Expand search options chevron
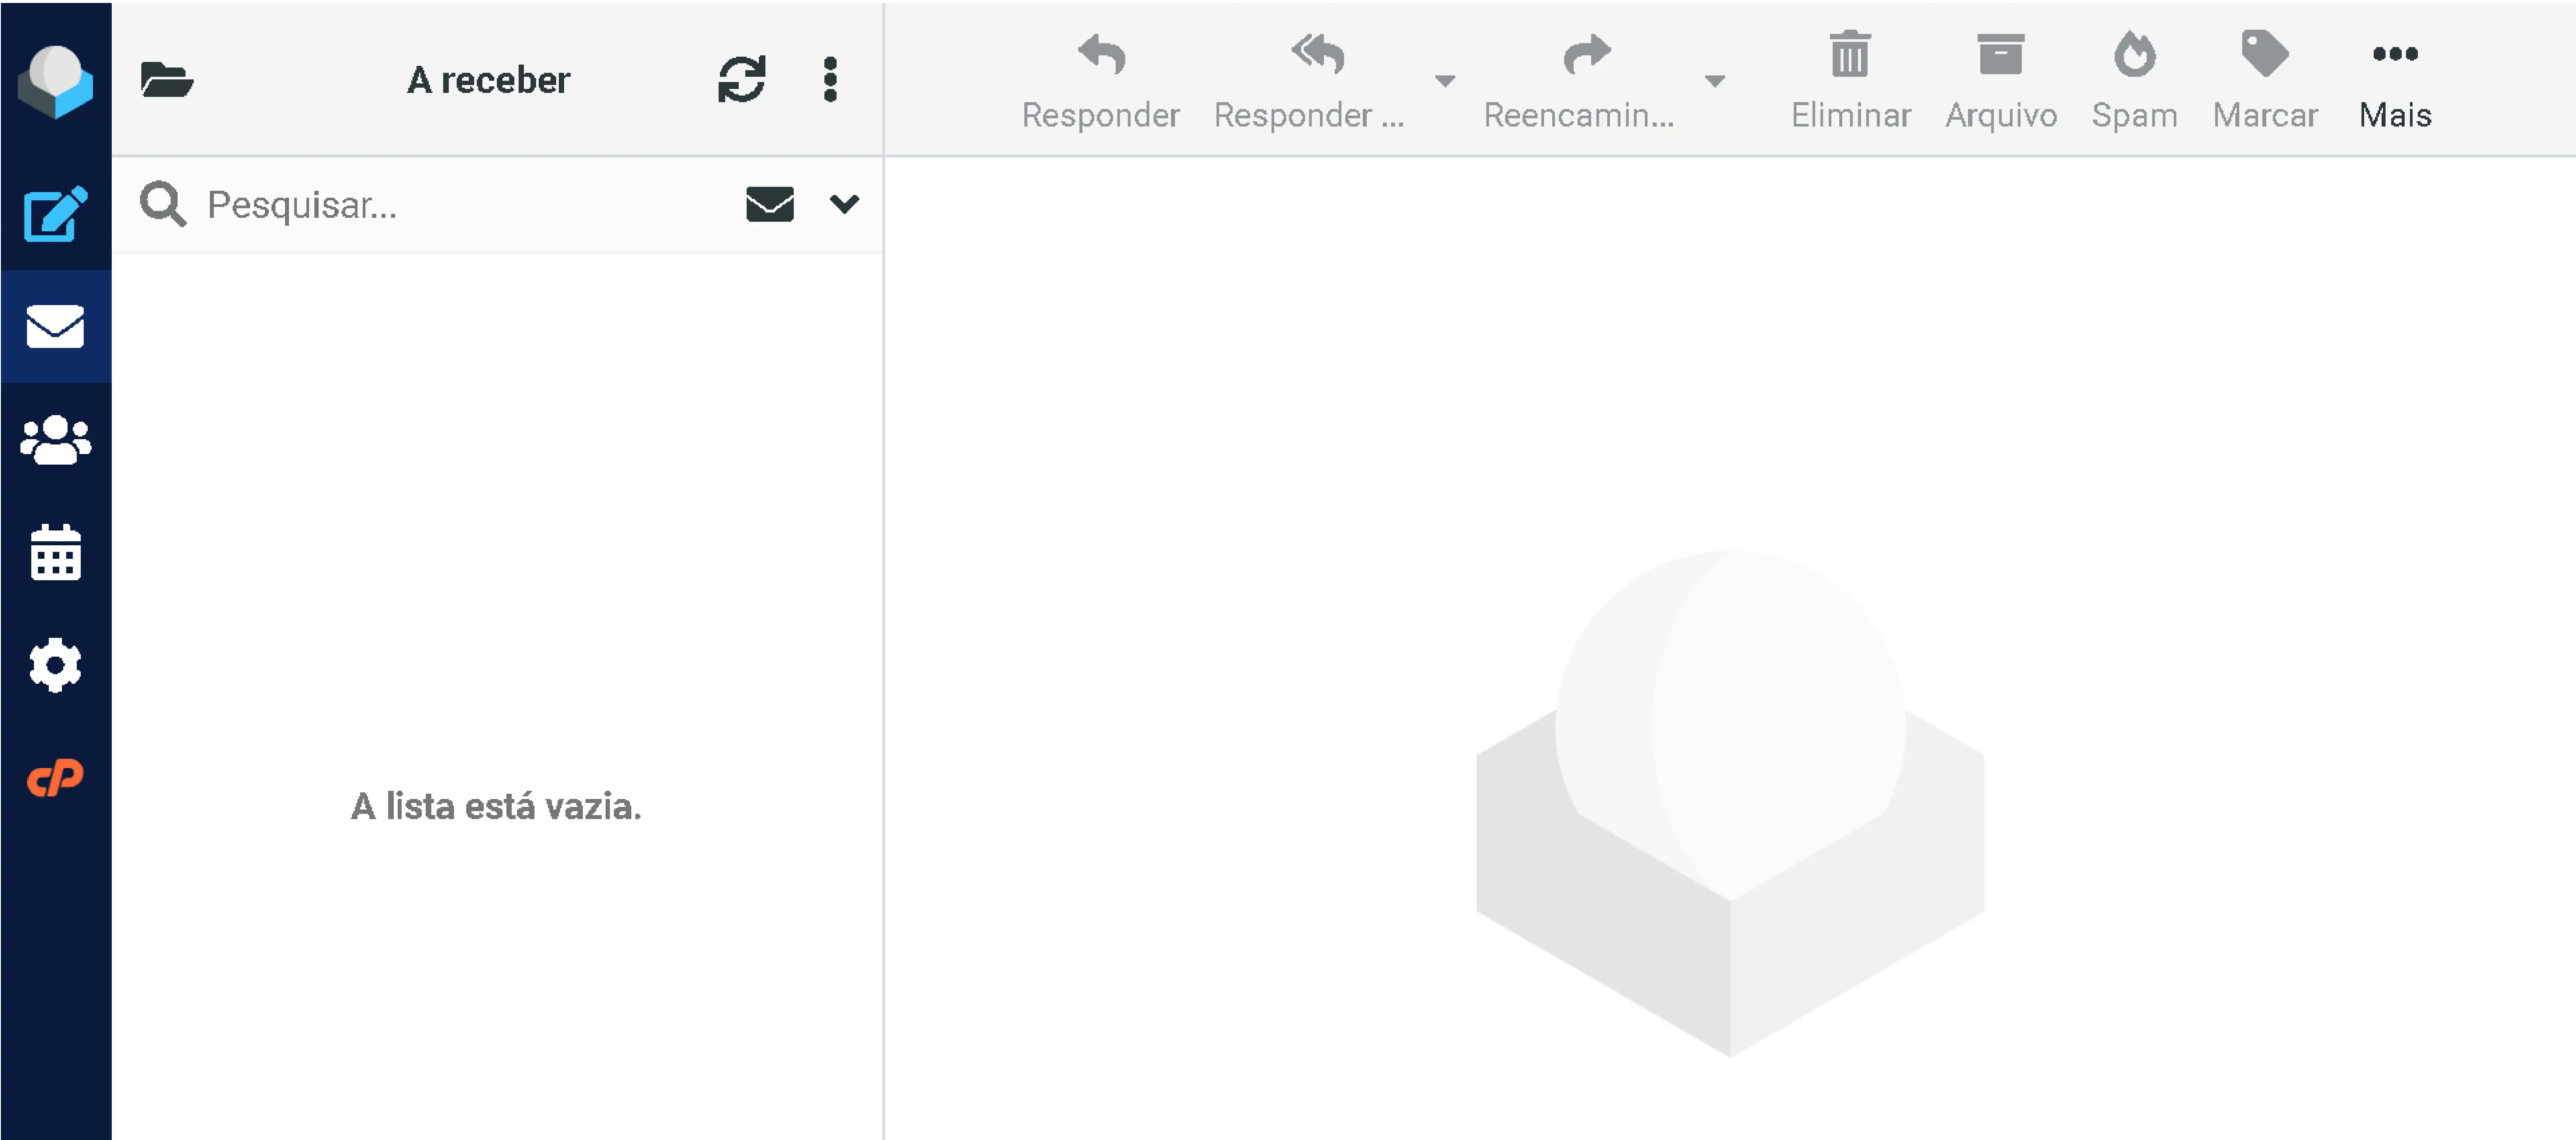This screenshot has width=2576, height=1140. (x=844, y=204)
